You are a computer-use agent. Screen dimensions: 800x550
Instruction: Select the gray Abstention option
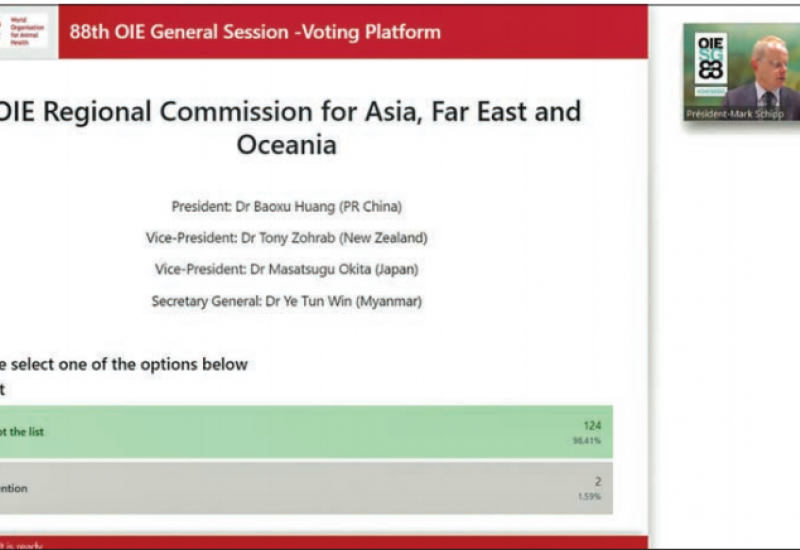300,488
